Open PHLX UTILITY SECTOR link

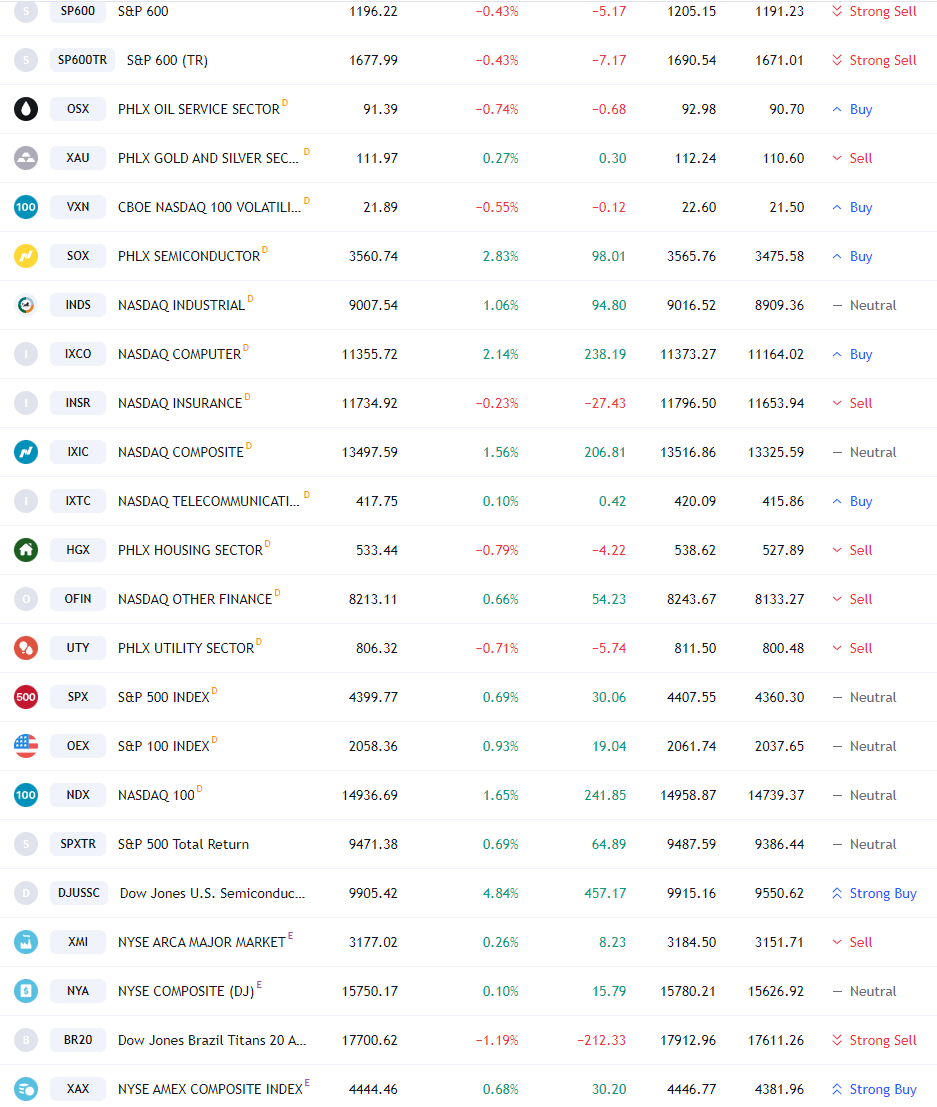coord(186,648)
